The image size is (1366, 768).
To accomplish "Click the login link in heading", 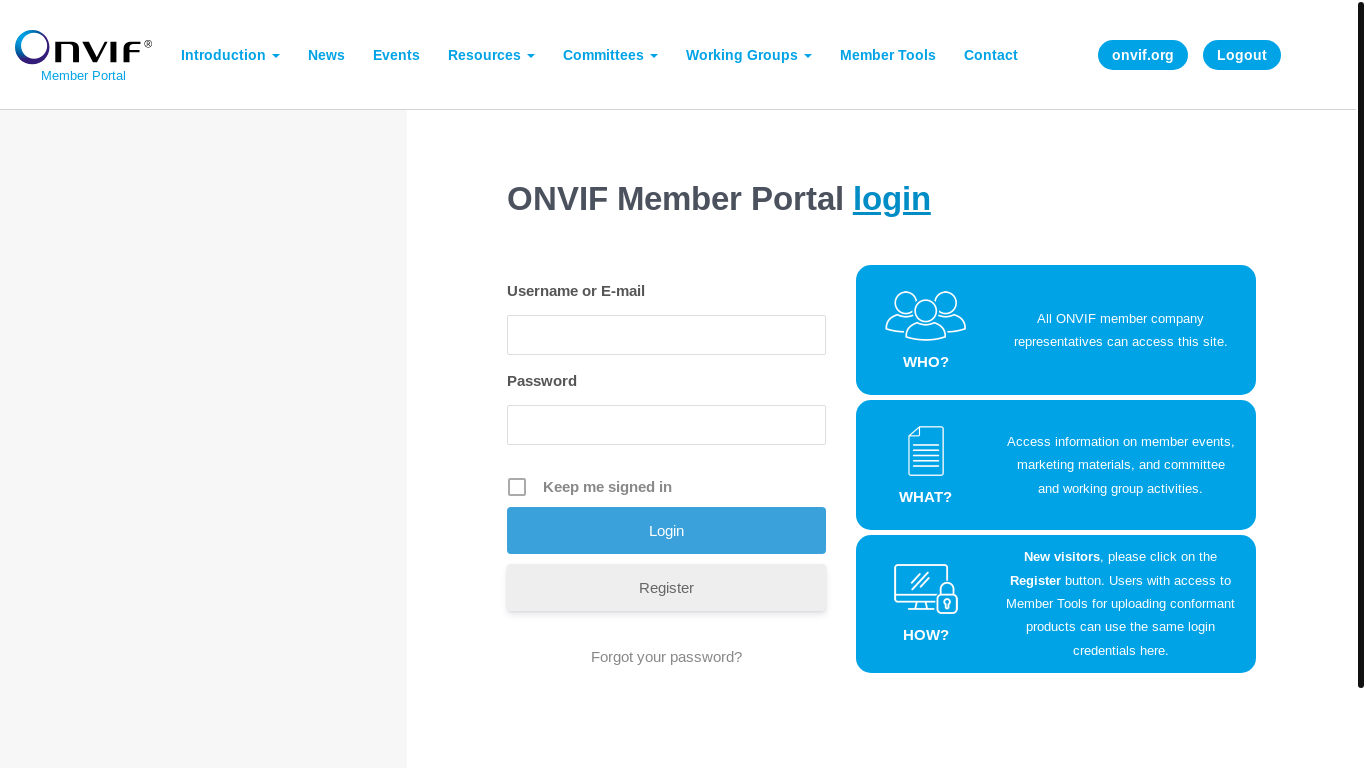I will 892,199.
